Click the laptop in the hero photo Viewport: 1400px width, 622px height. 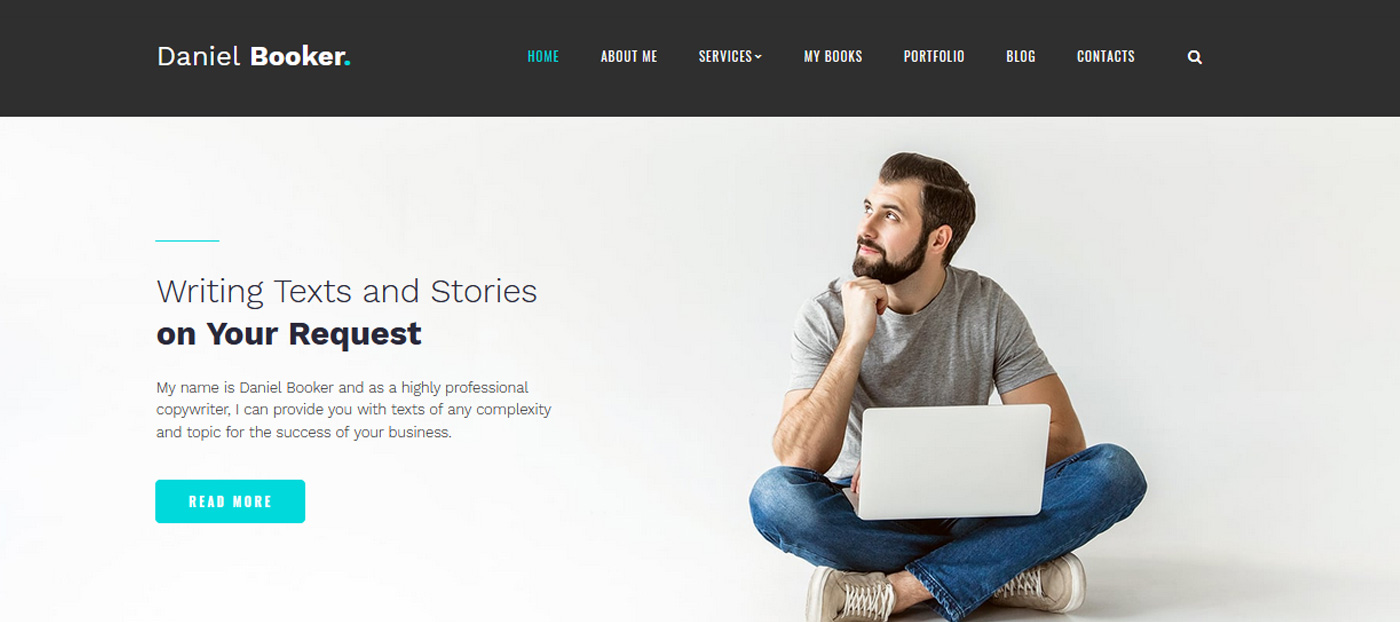(954, 461)
